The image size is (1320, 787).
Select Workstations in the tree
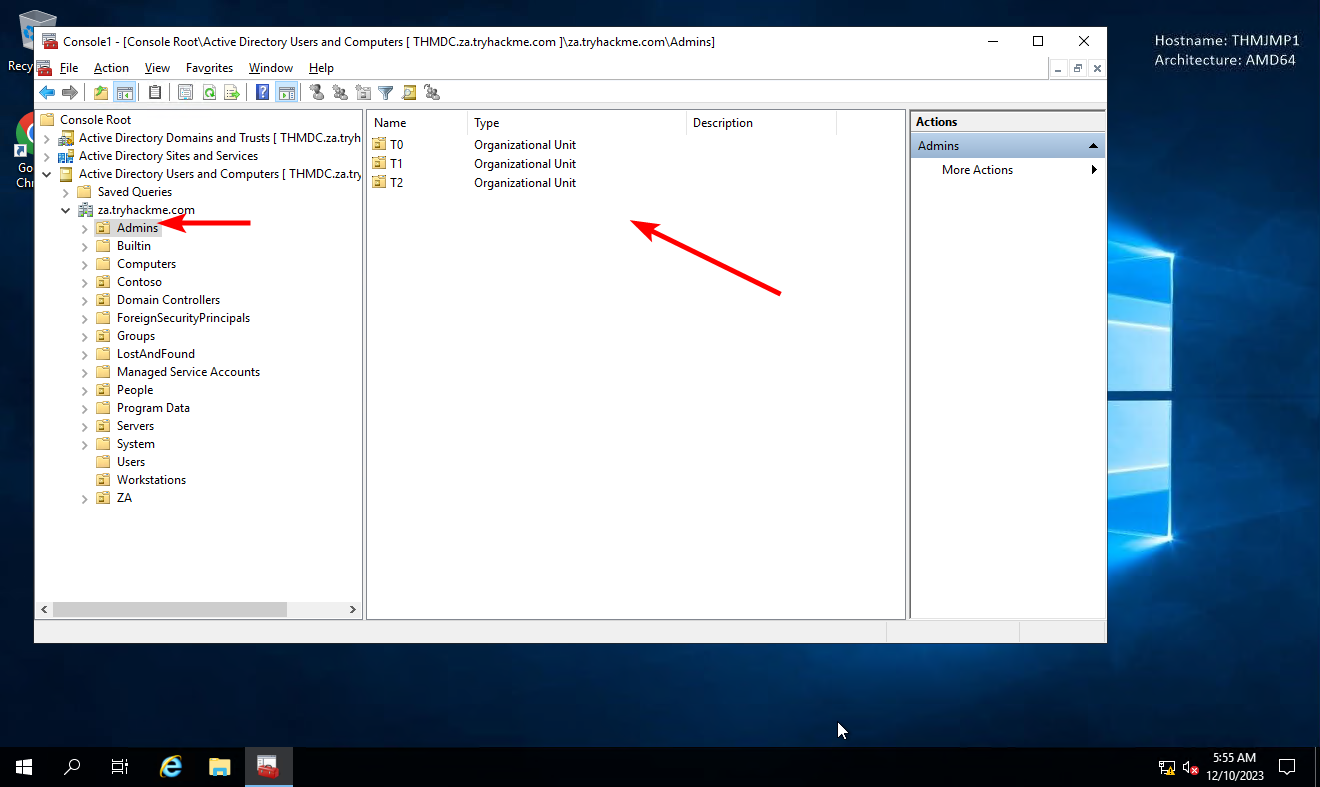[151, 480]
